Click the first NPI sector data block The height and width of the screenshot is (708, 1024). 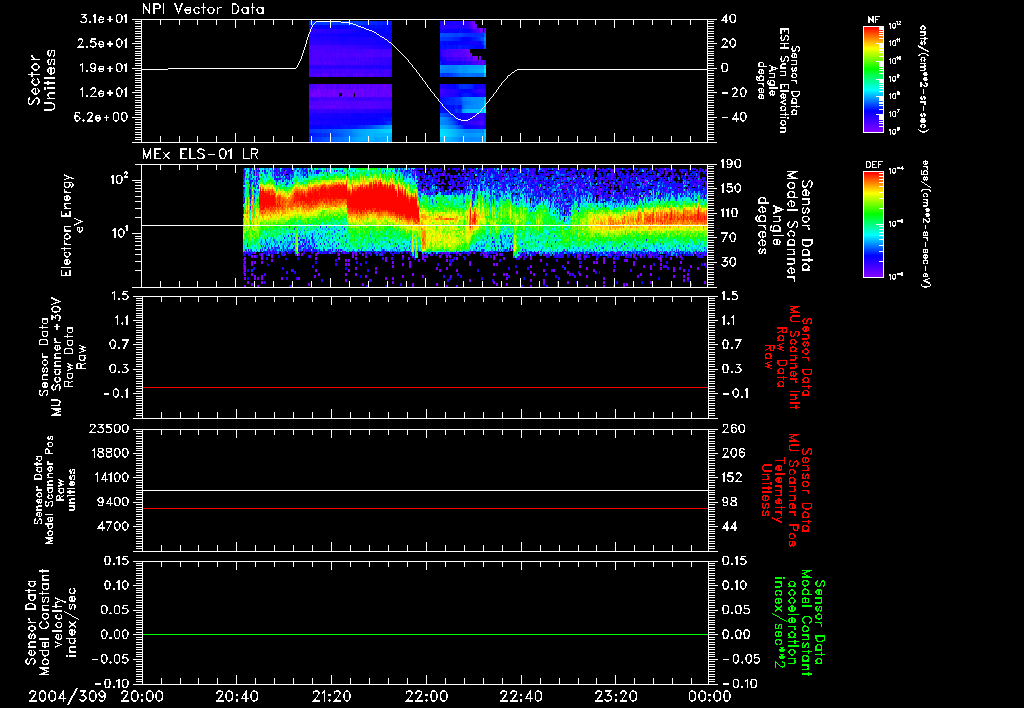(350, 81)
